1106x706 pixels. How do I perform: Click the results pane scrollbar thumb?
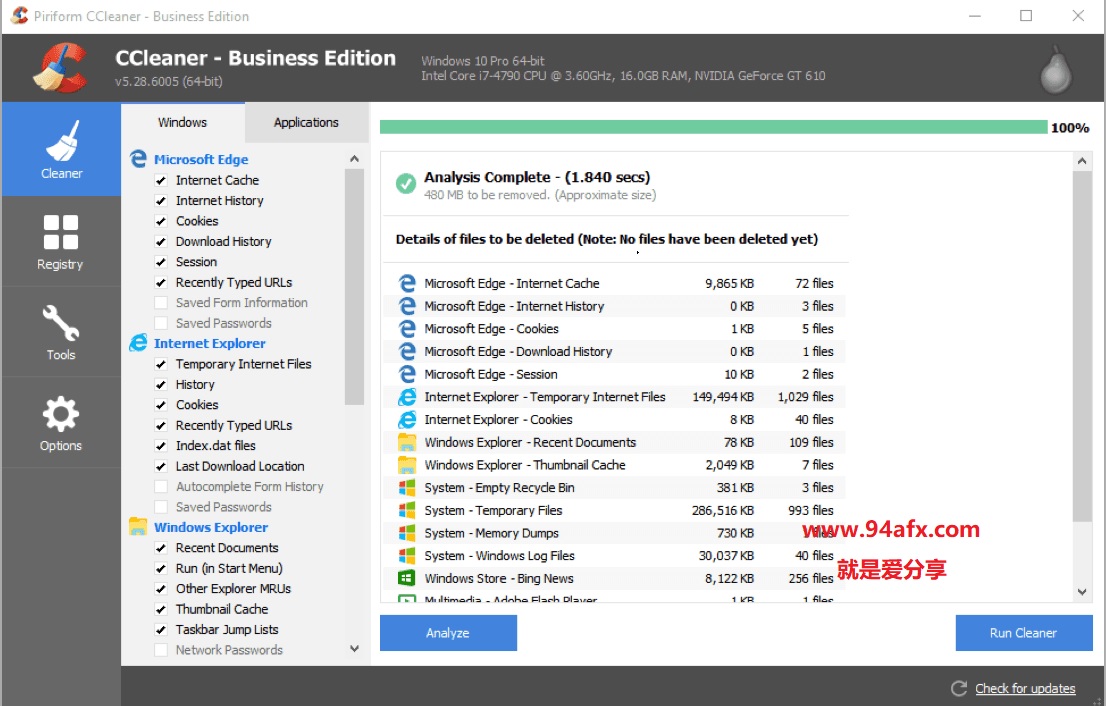pyautogui.click(x=1082, y=346)
